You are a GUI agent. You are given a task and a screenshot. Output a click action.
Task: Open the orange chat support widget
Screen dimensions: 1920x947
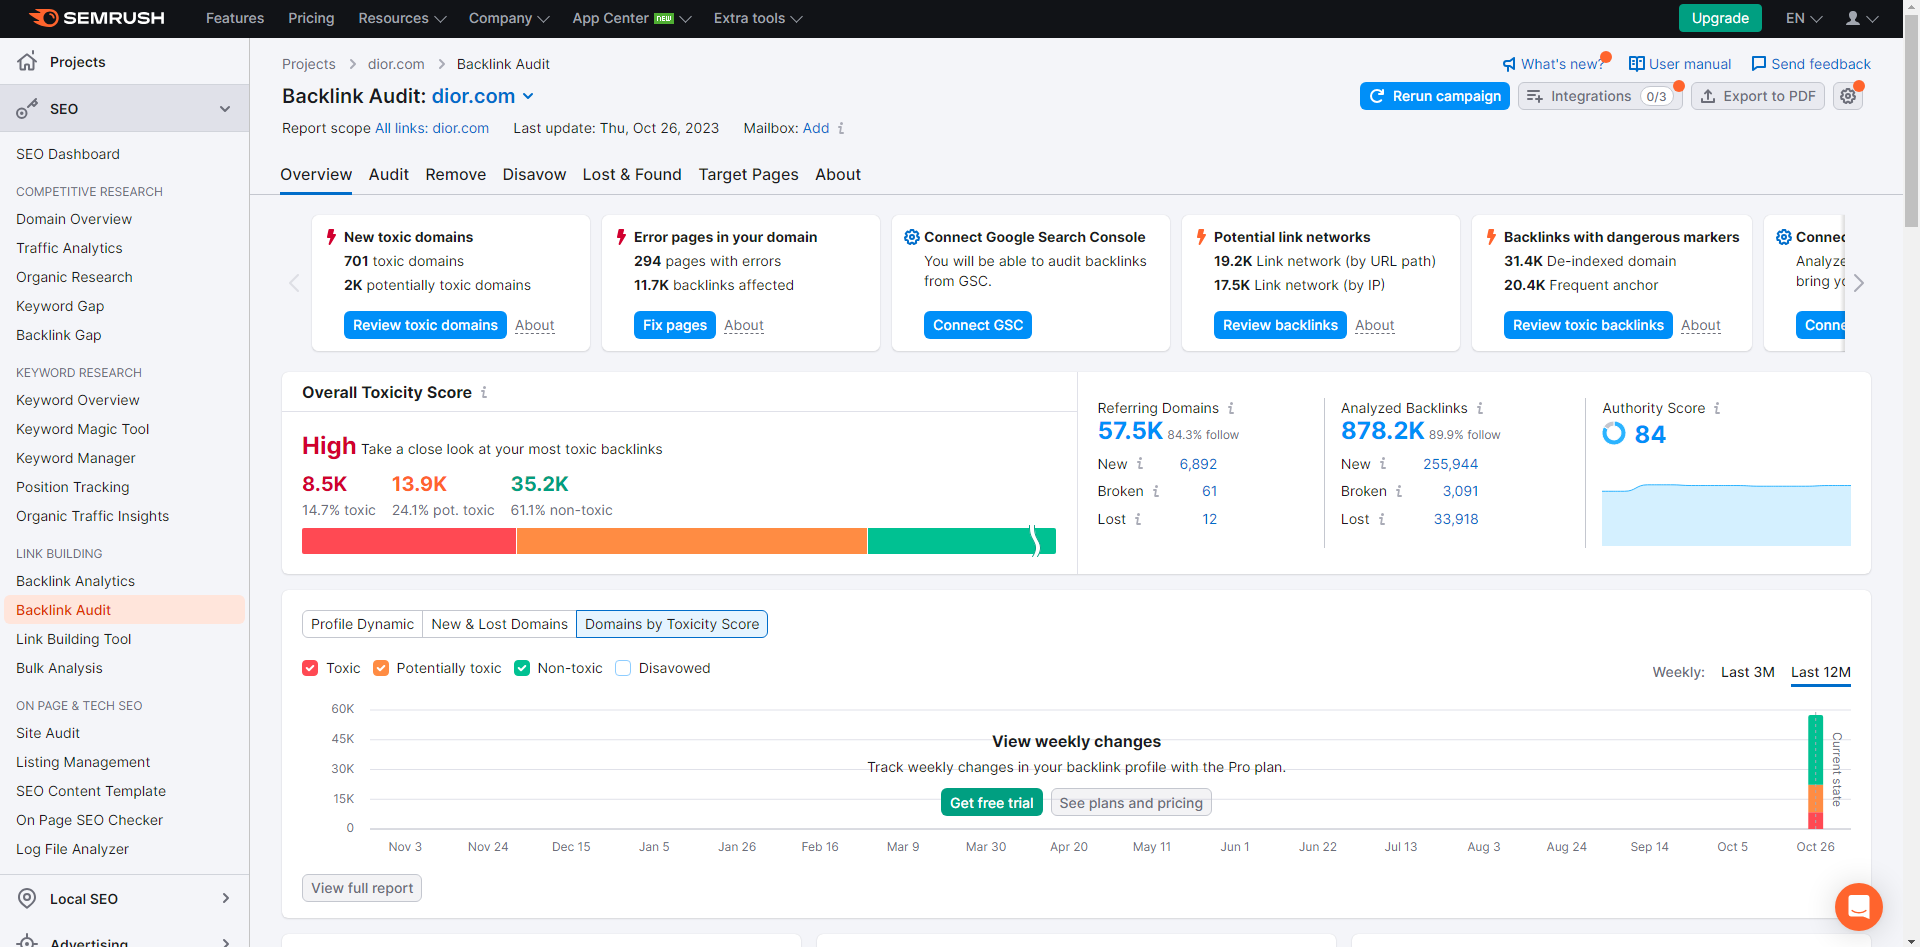click(1859, 907)
